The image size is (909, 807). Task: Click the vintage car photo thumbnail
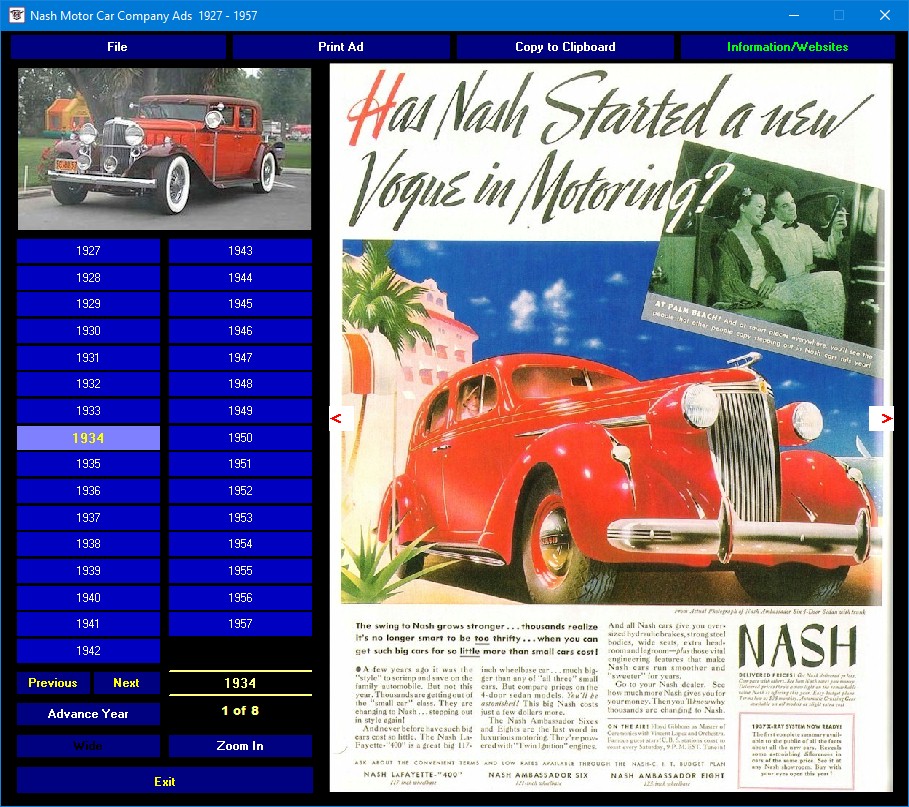[x=165, y=149]
